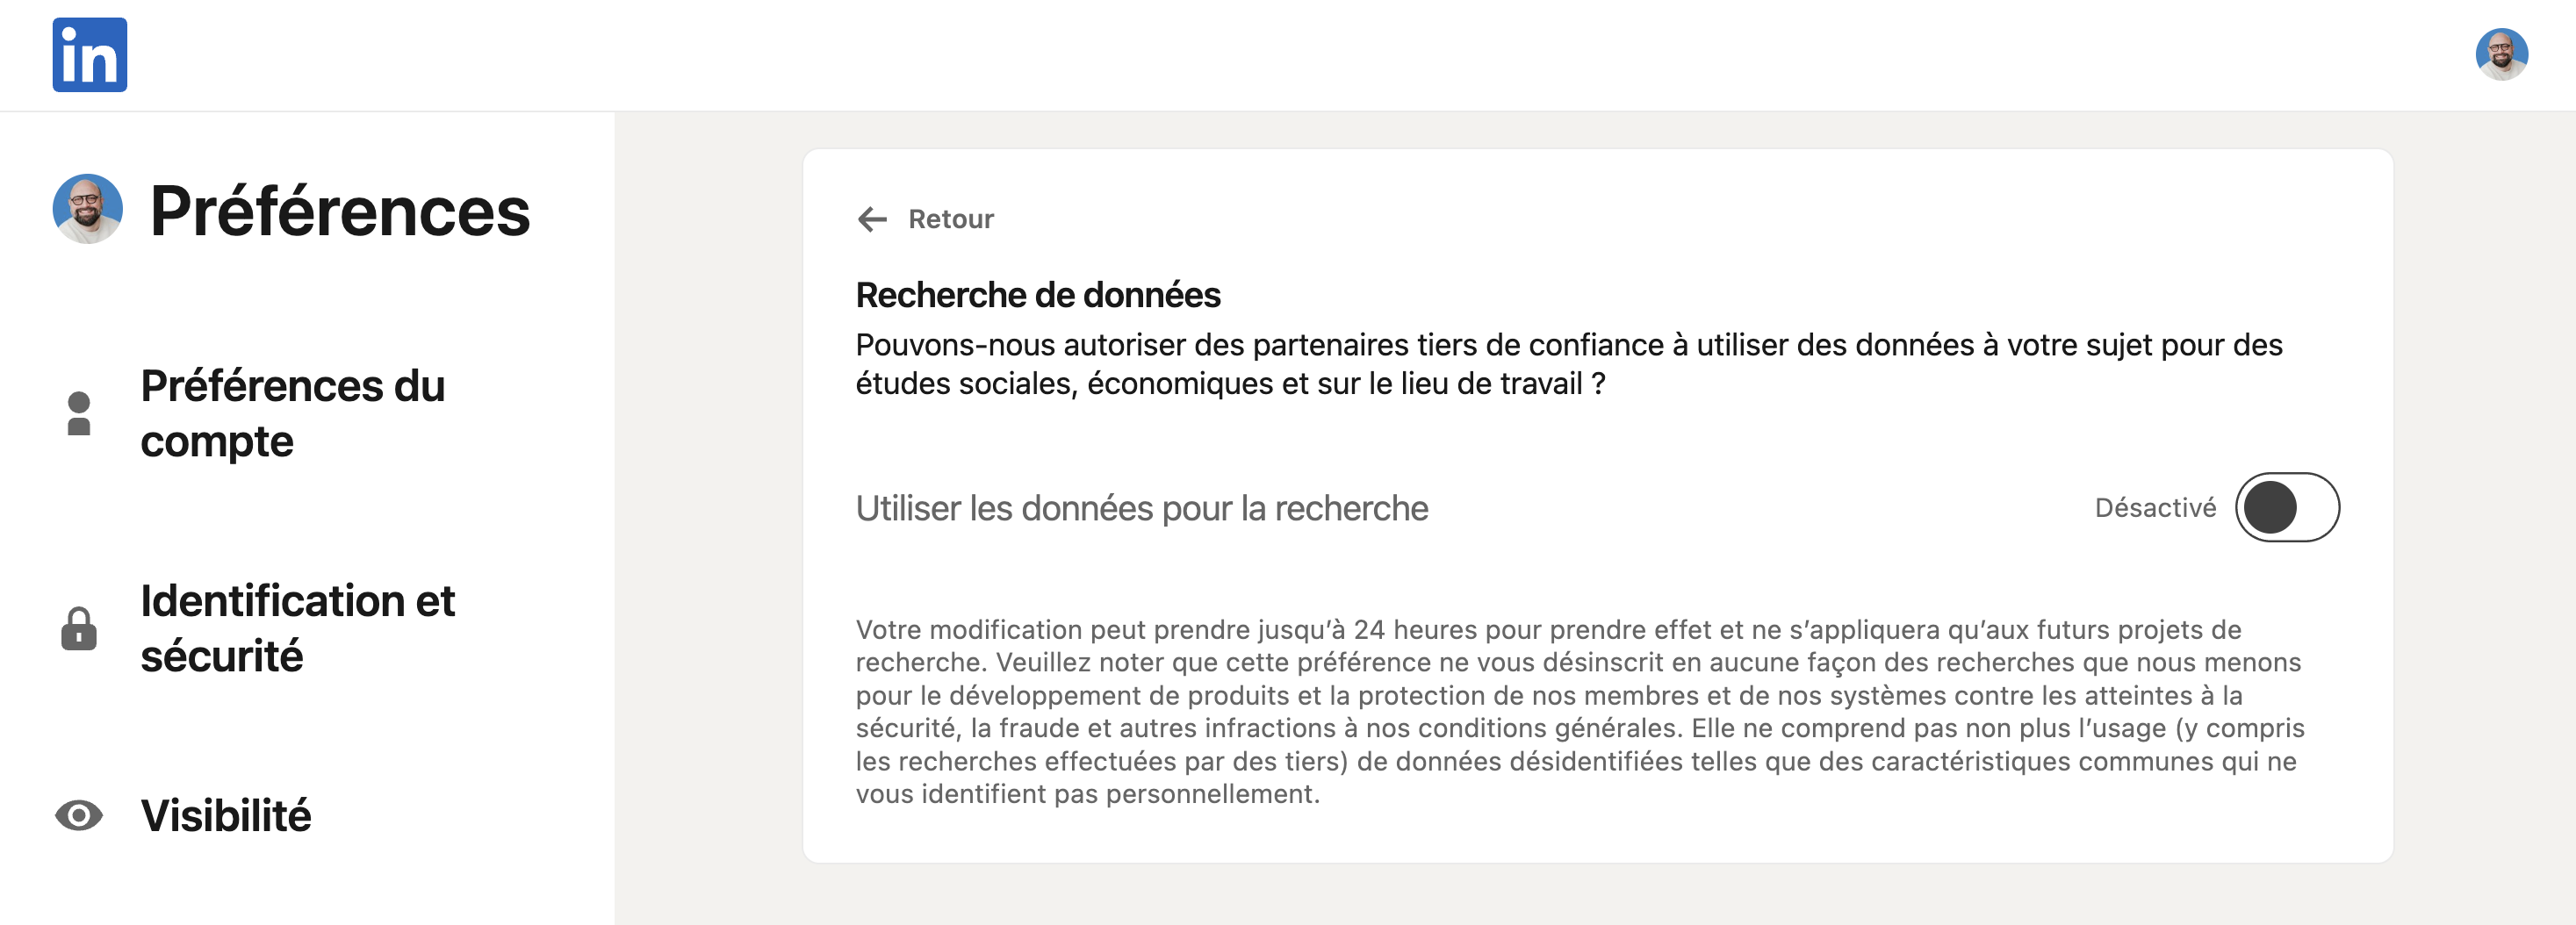
Task: Click the eye icon for Visibilité
Action: (79, 816)
